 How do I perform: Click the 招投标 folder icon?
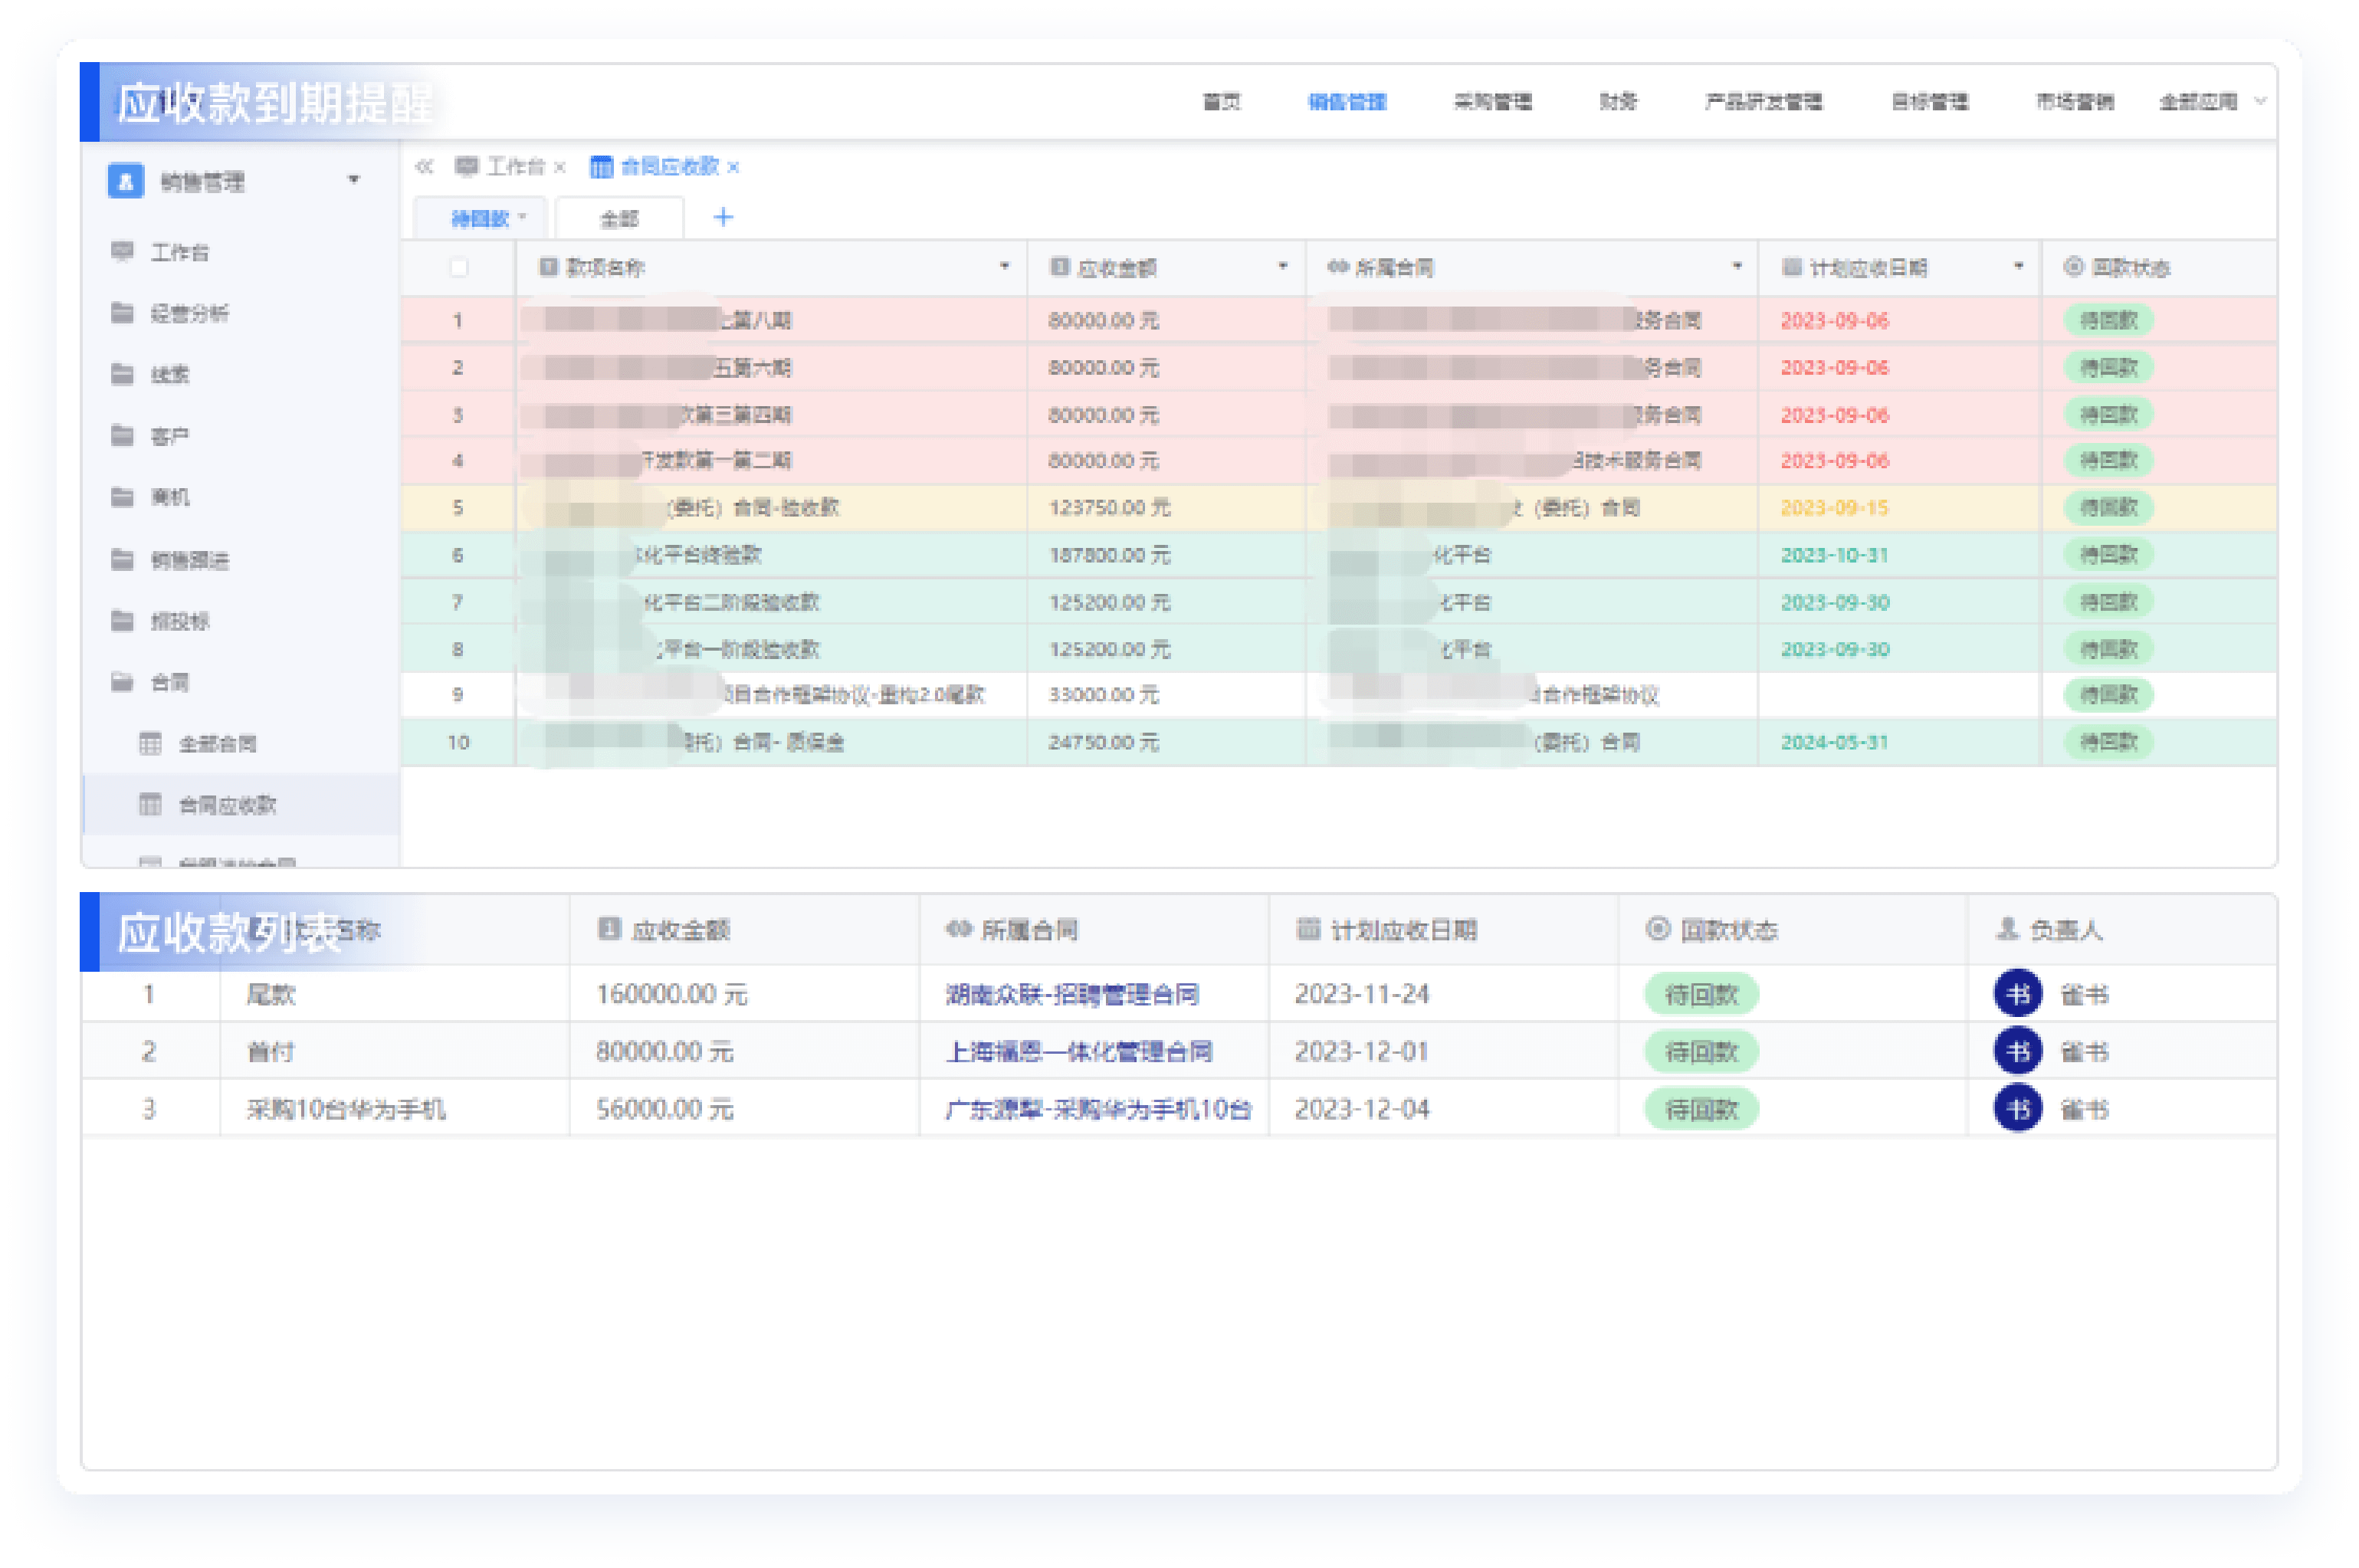122,621
